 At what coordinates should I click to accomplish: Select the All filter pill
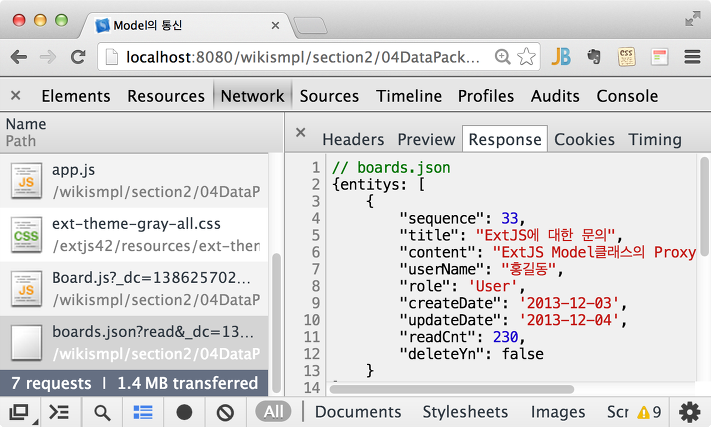(273, 412)
